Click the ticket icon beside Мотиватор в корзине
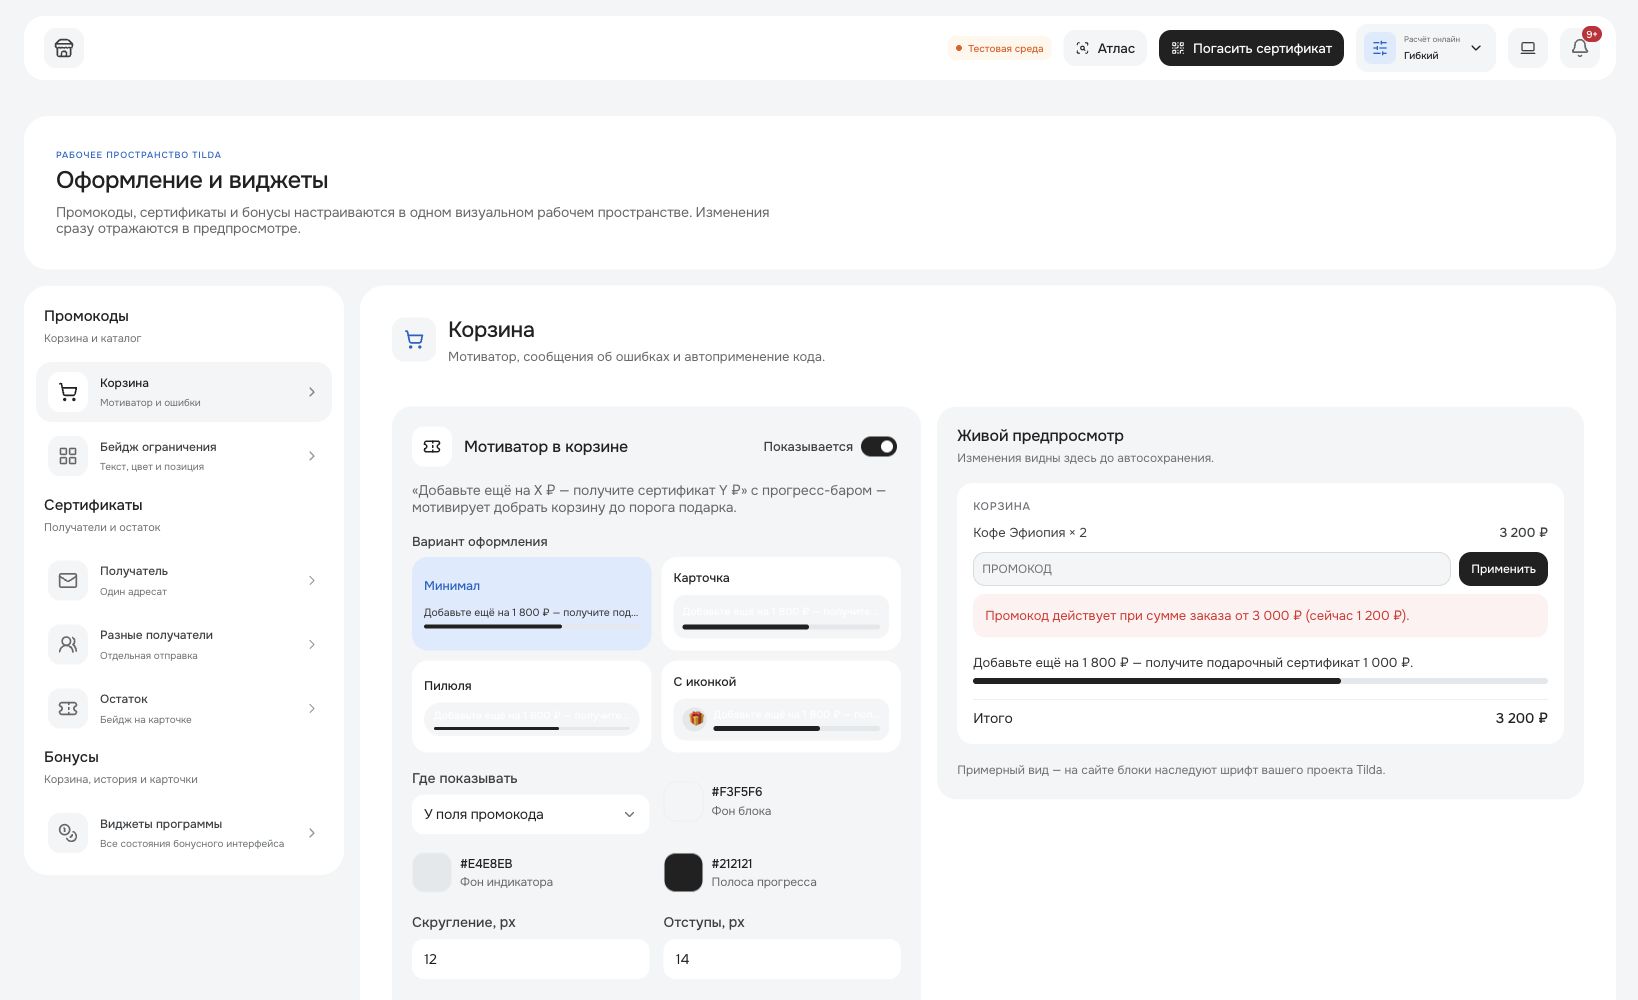 (432, 447)
